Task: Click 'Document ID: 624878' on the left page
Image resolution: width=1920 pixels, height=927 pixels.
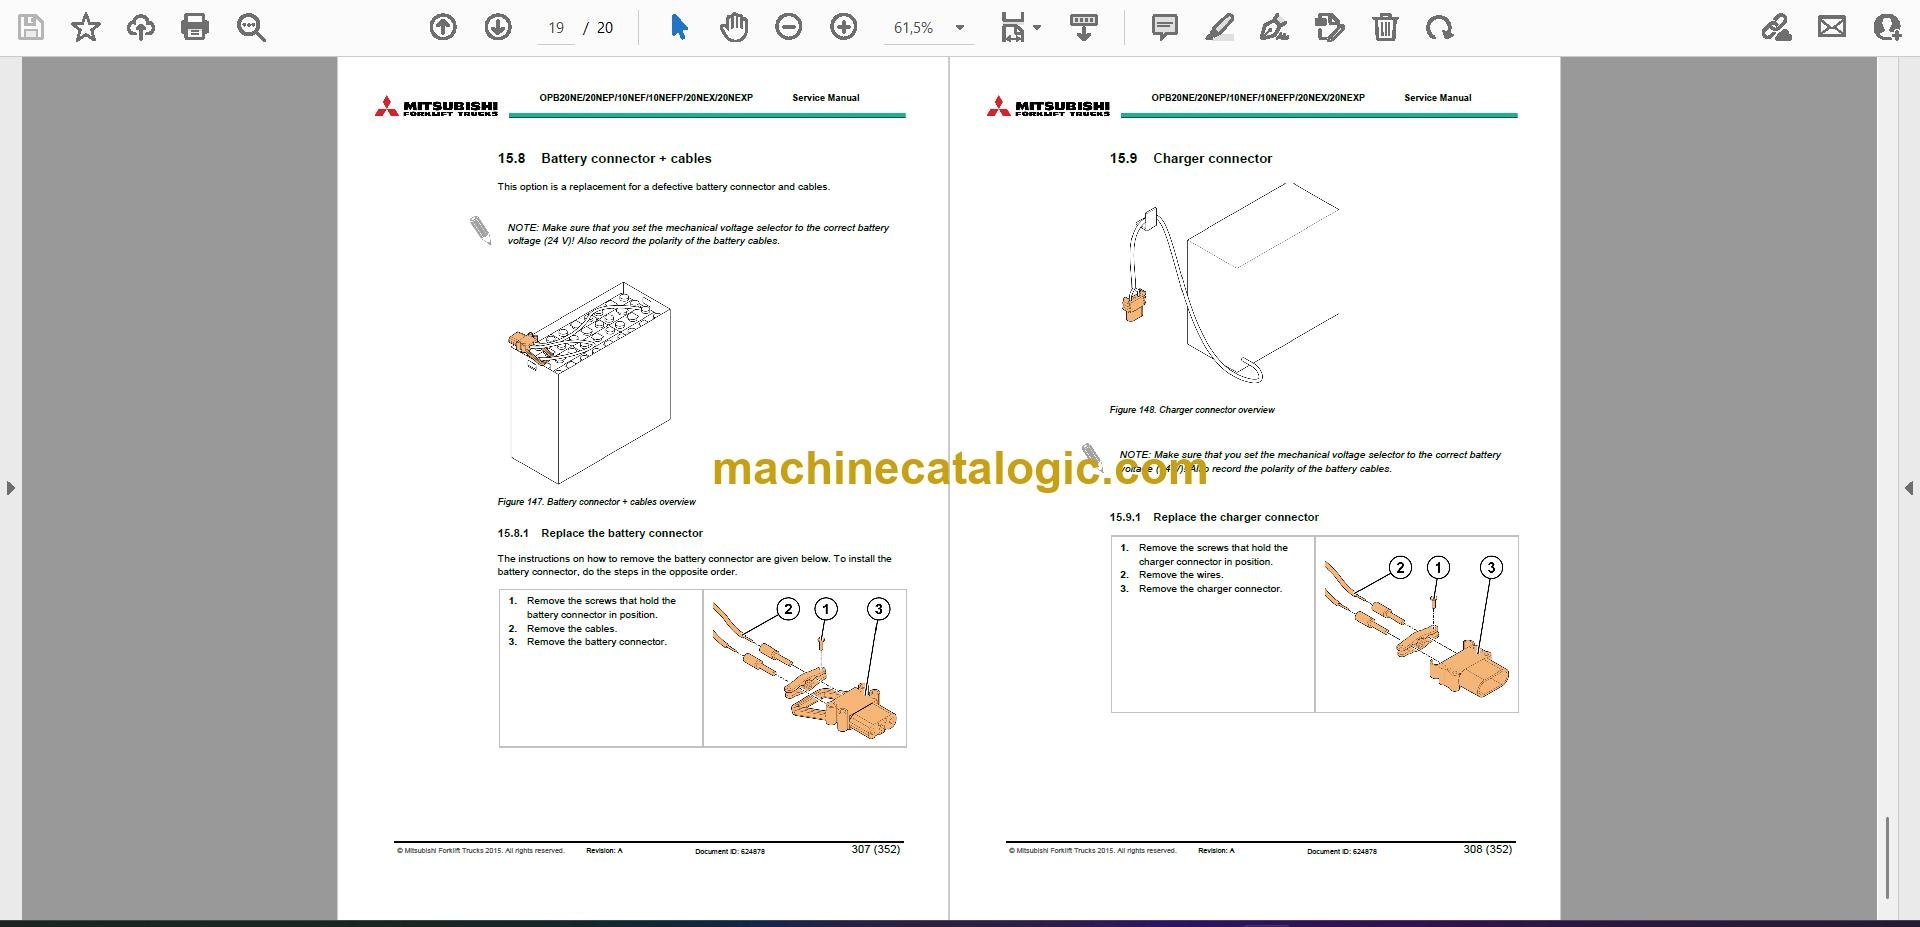Action: tap(730, 852)
